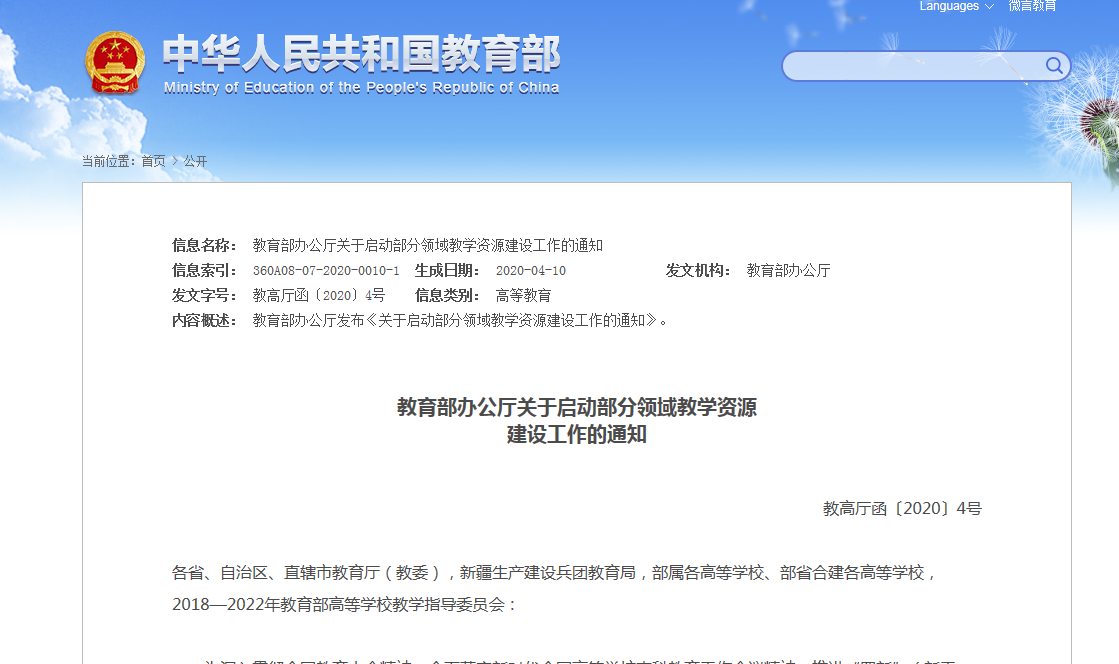Viewport: 1119px width, 664px height.
Task: Go to 首页 in the breadcrumb
Action: pos(153,161)
